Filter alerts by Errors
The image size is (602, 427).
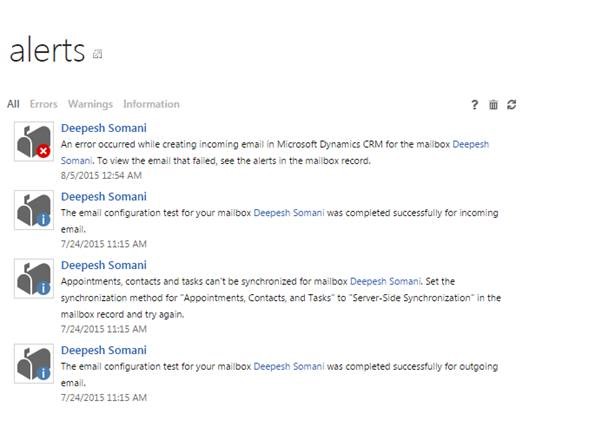pos(43,104)
